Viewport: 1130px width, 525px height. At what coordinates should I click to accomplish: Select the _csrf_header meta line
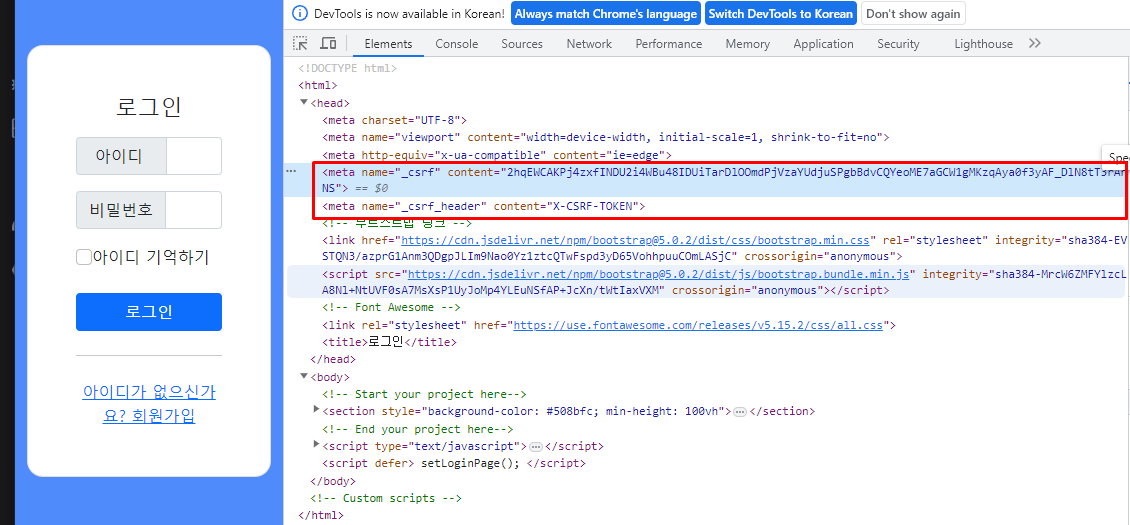(483, 206)
